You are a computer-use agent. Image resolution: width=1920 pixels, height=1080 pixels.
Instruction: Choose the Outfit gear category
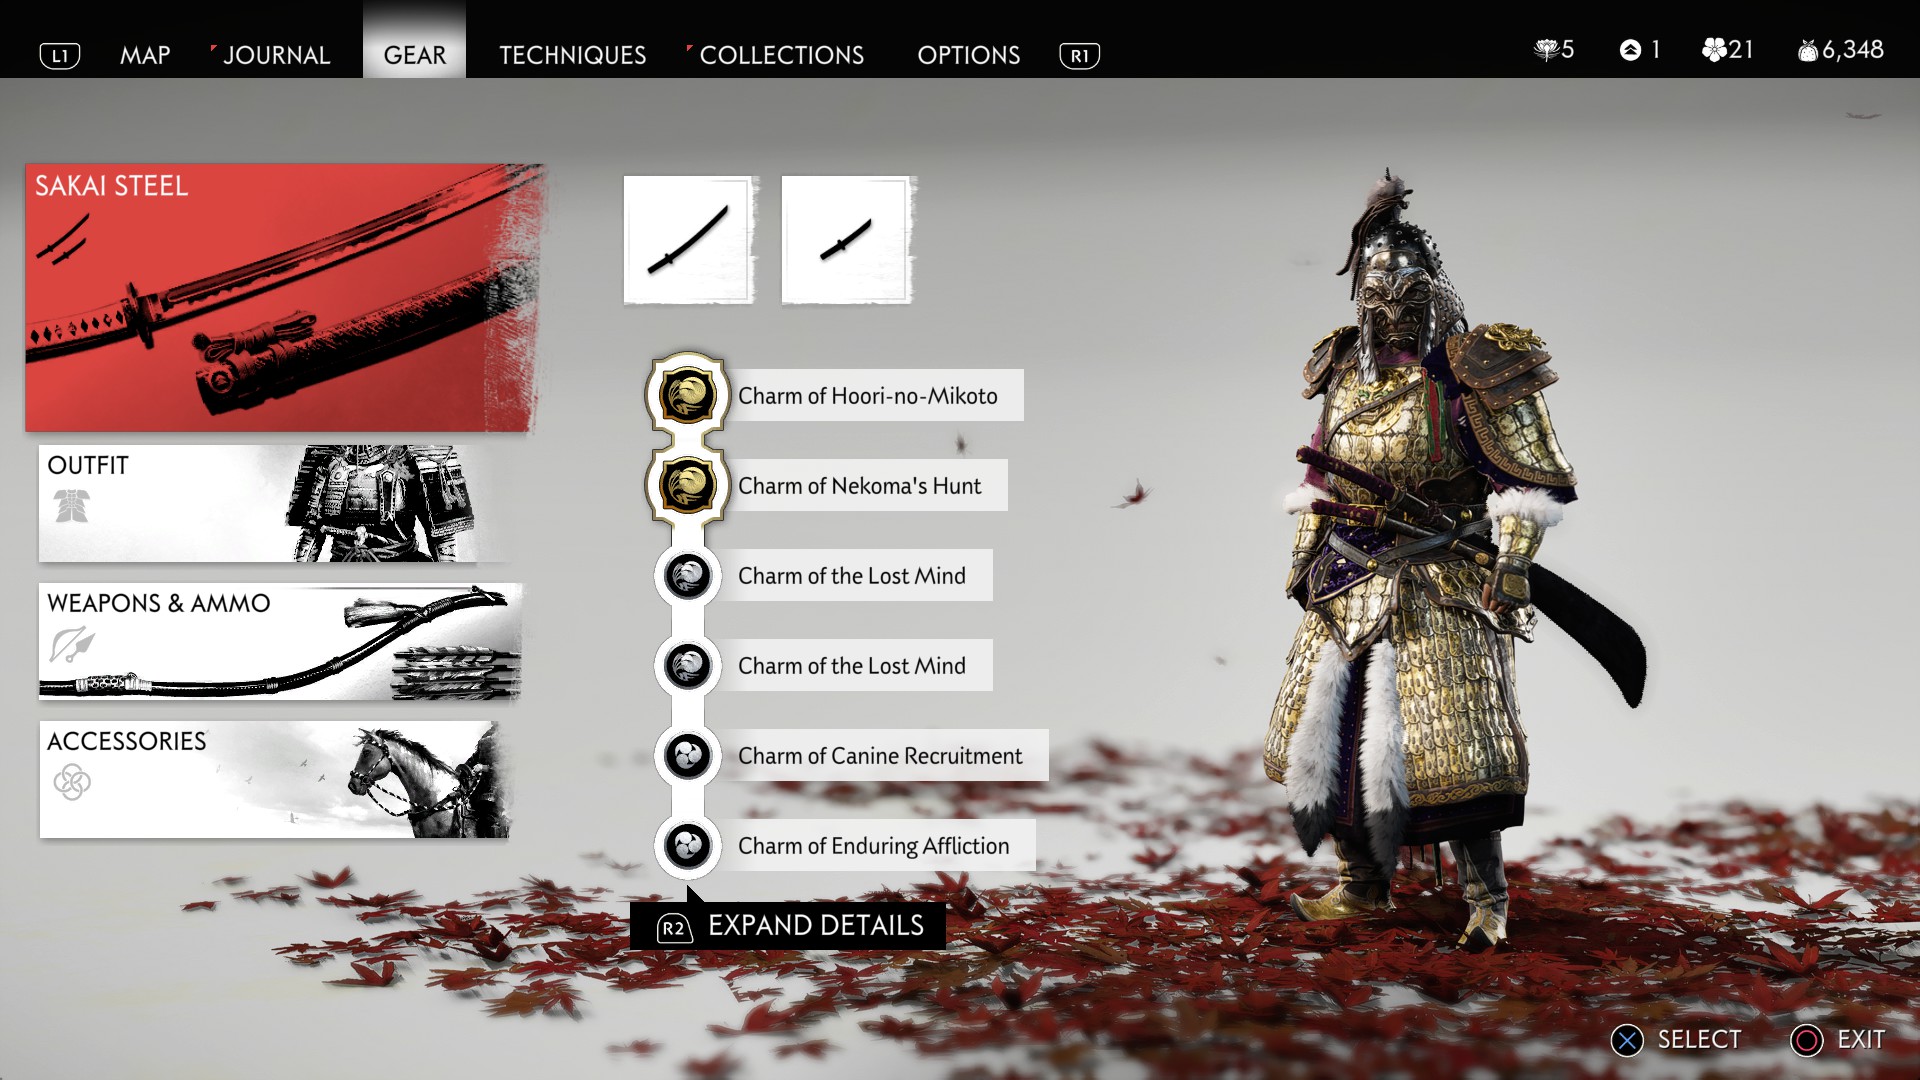click(274, 503)
